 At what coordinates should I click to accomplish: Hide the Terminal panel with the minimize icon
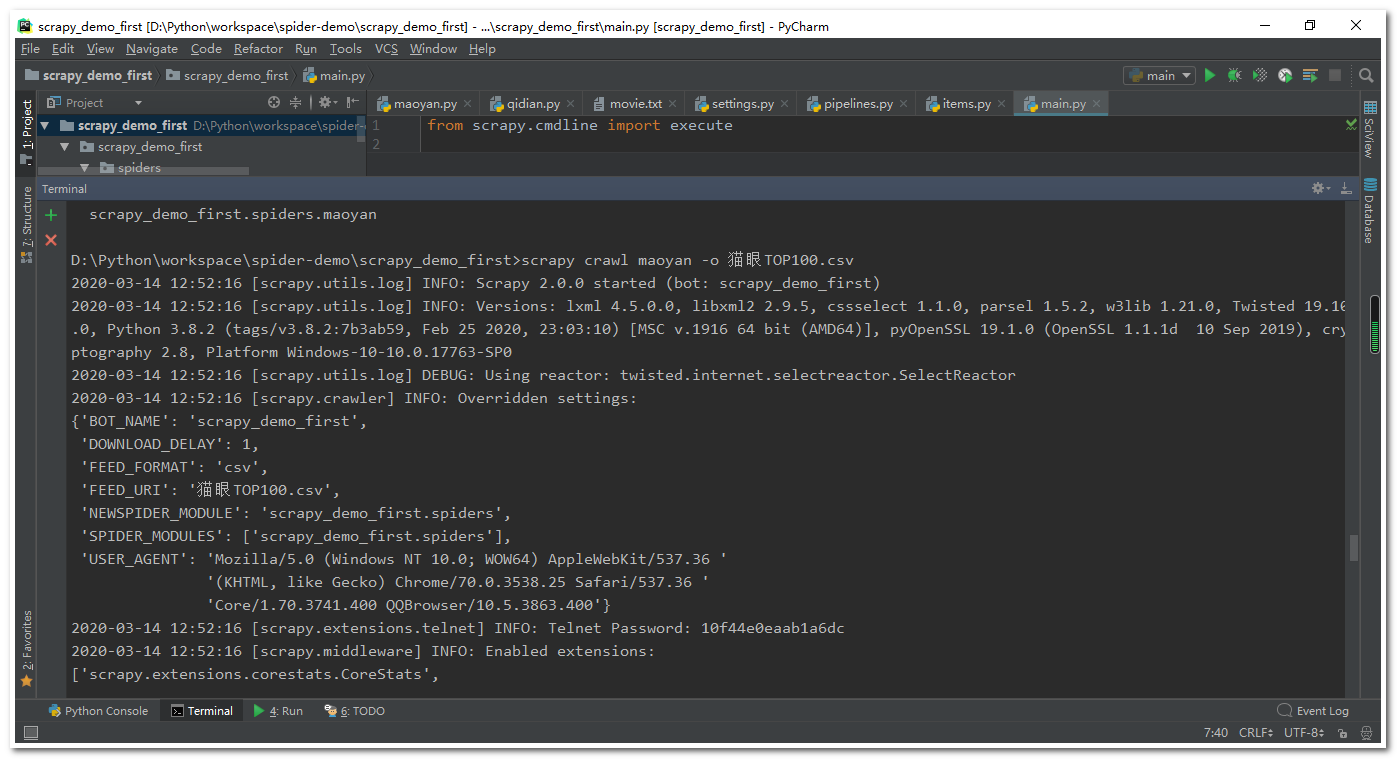[x=1346, y=188]
